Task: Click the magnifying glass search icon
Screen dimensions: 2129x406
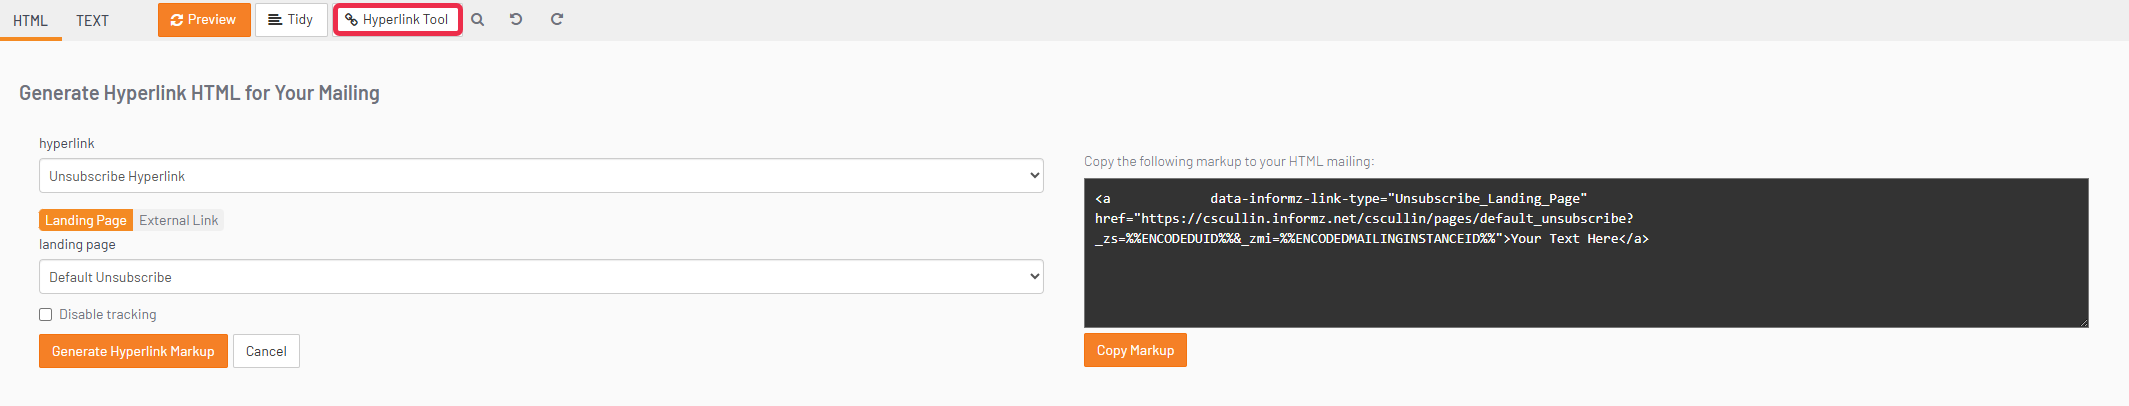Action: (478, 20)
